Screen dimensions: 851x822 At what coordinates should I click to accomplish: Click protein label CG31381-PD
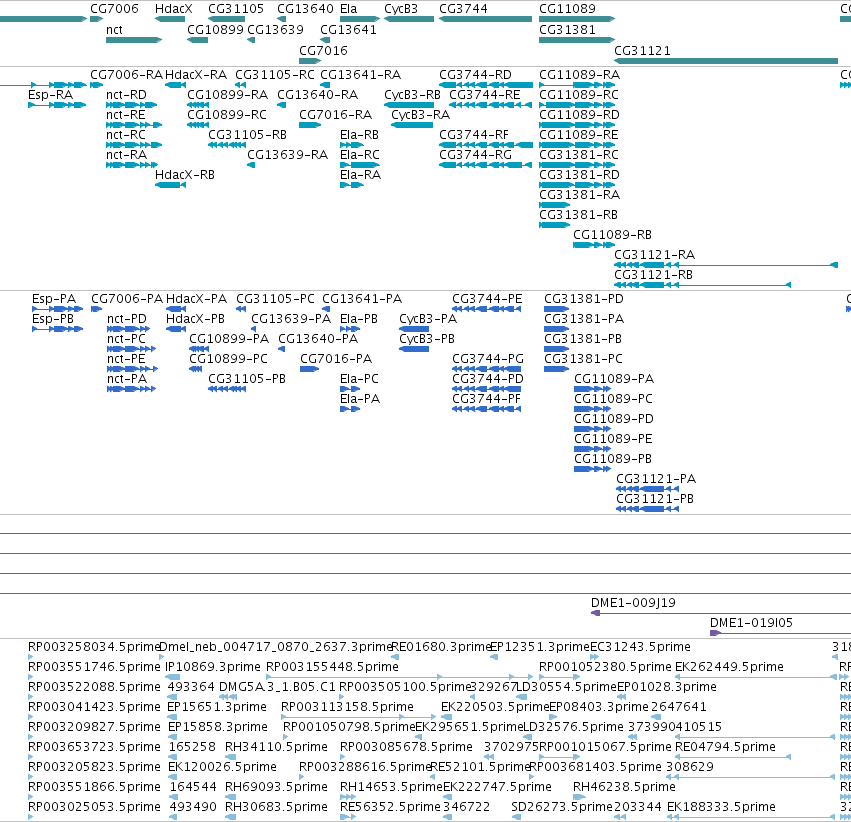point(583,298)
